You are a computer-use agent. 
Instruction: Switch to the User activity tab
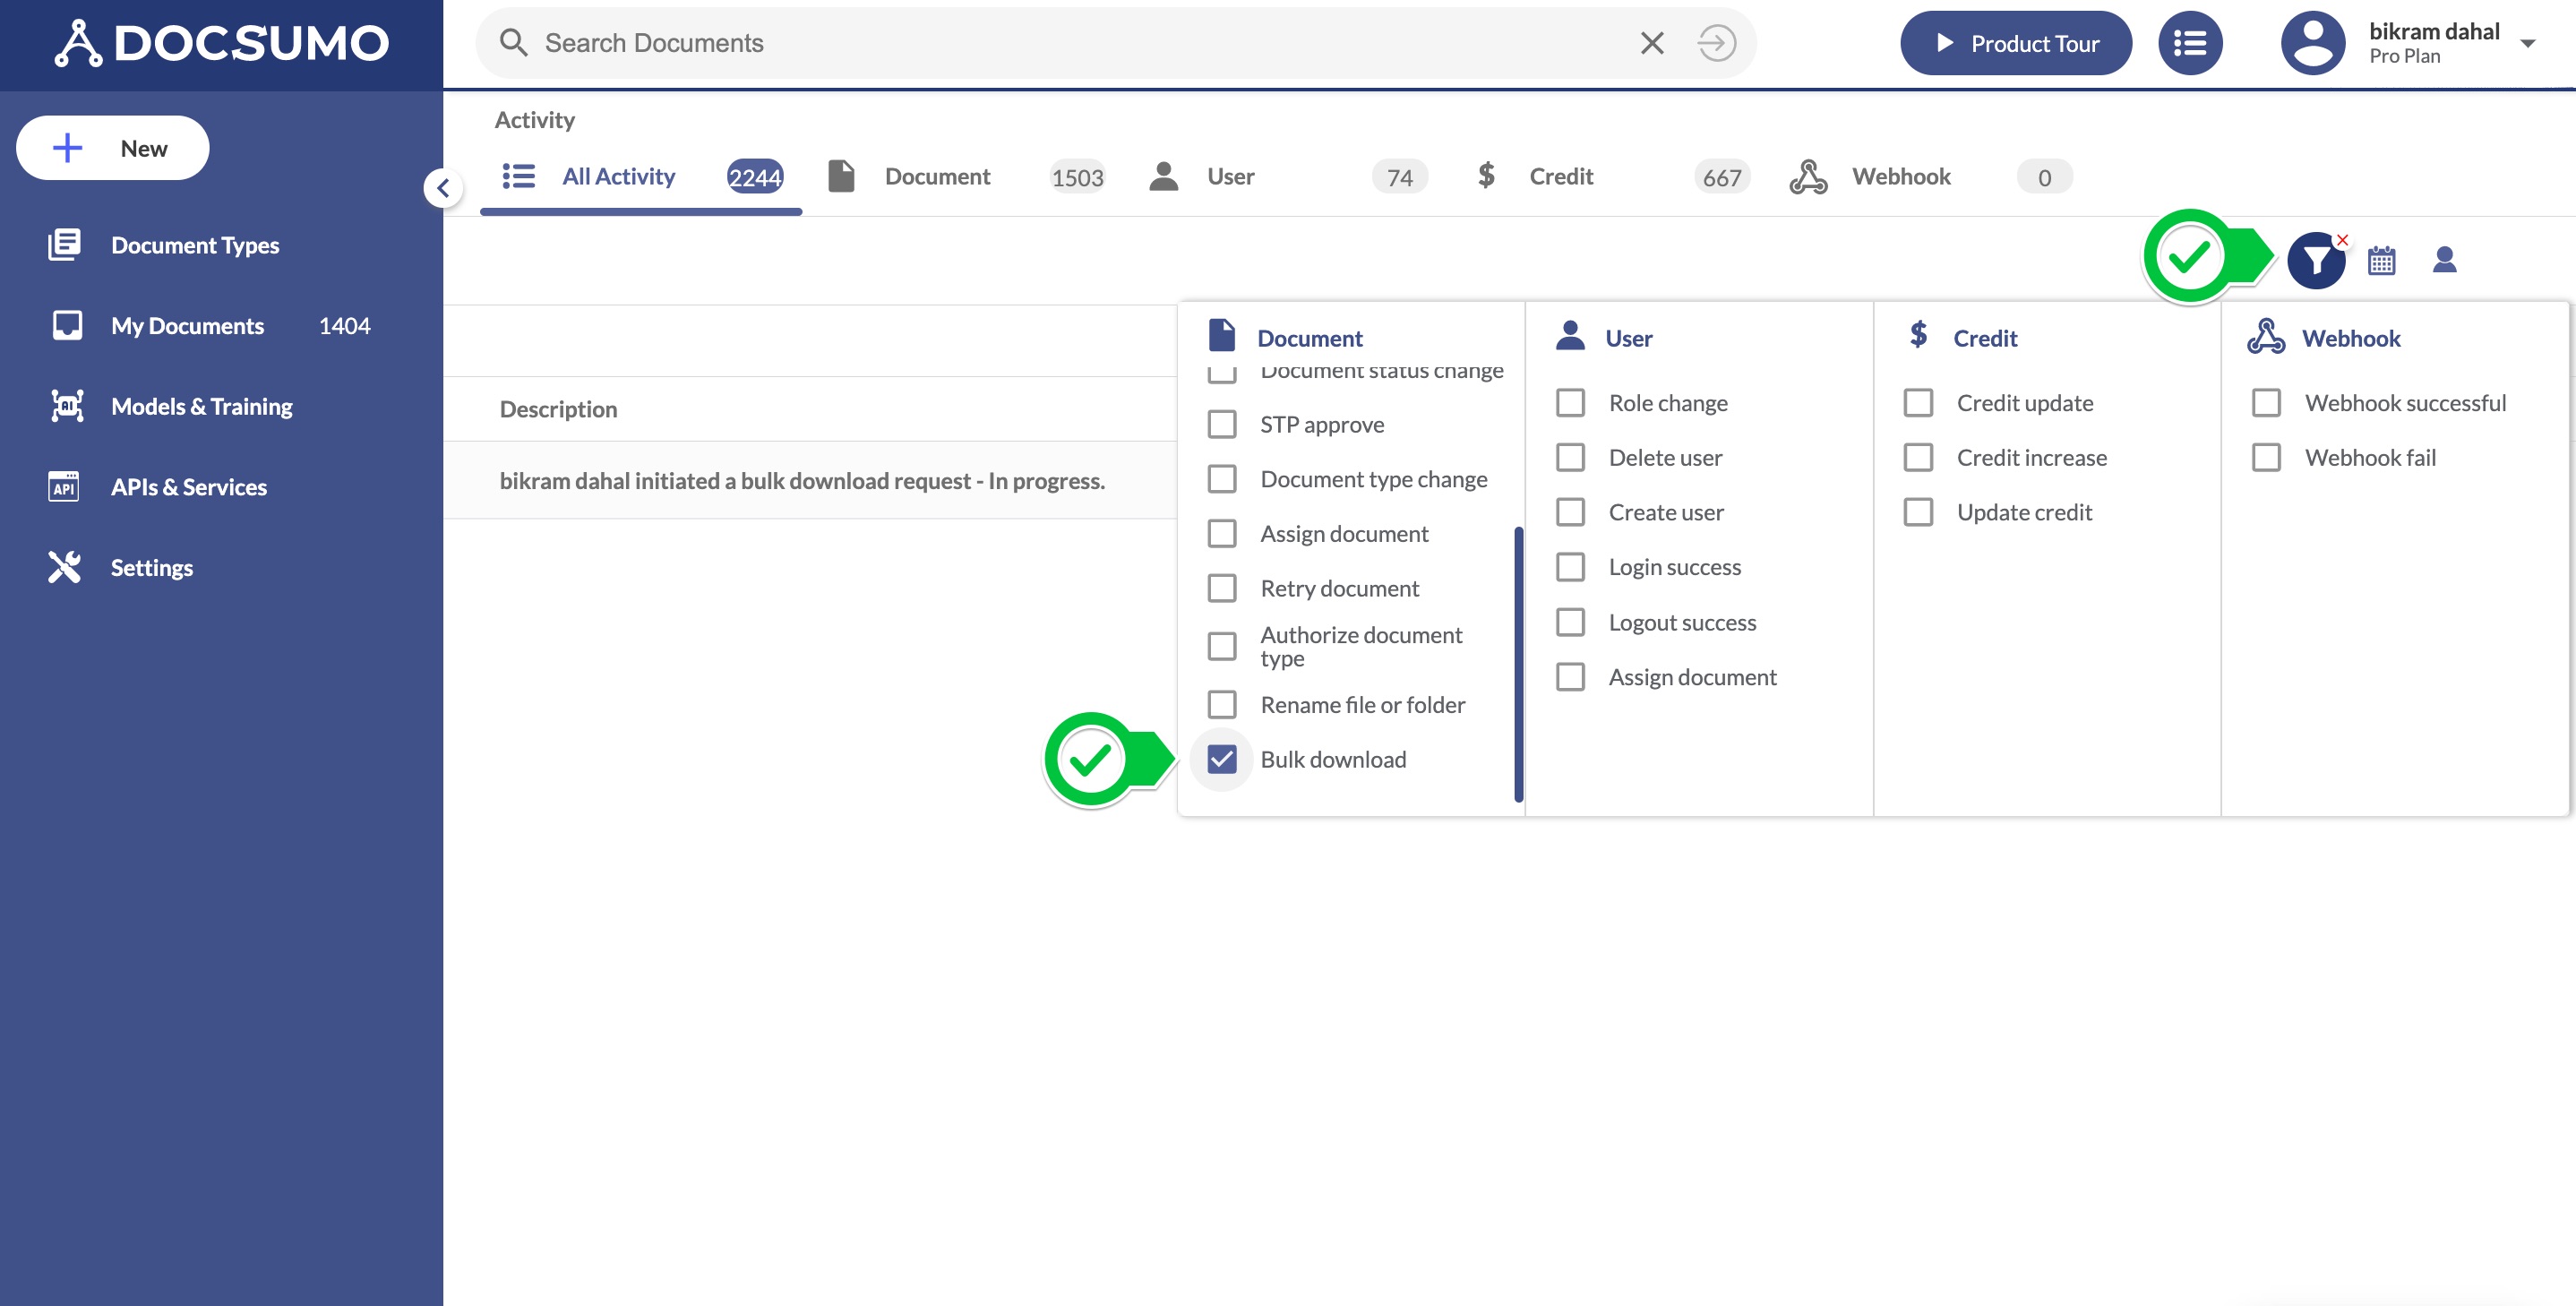pyautogui.click(x=1288, y=177)
